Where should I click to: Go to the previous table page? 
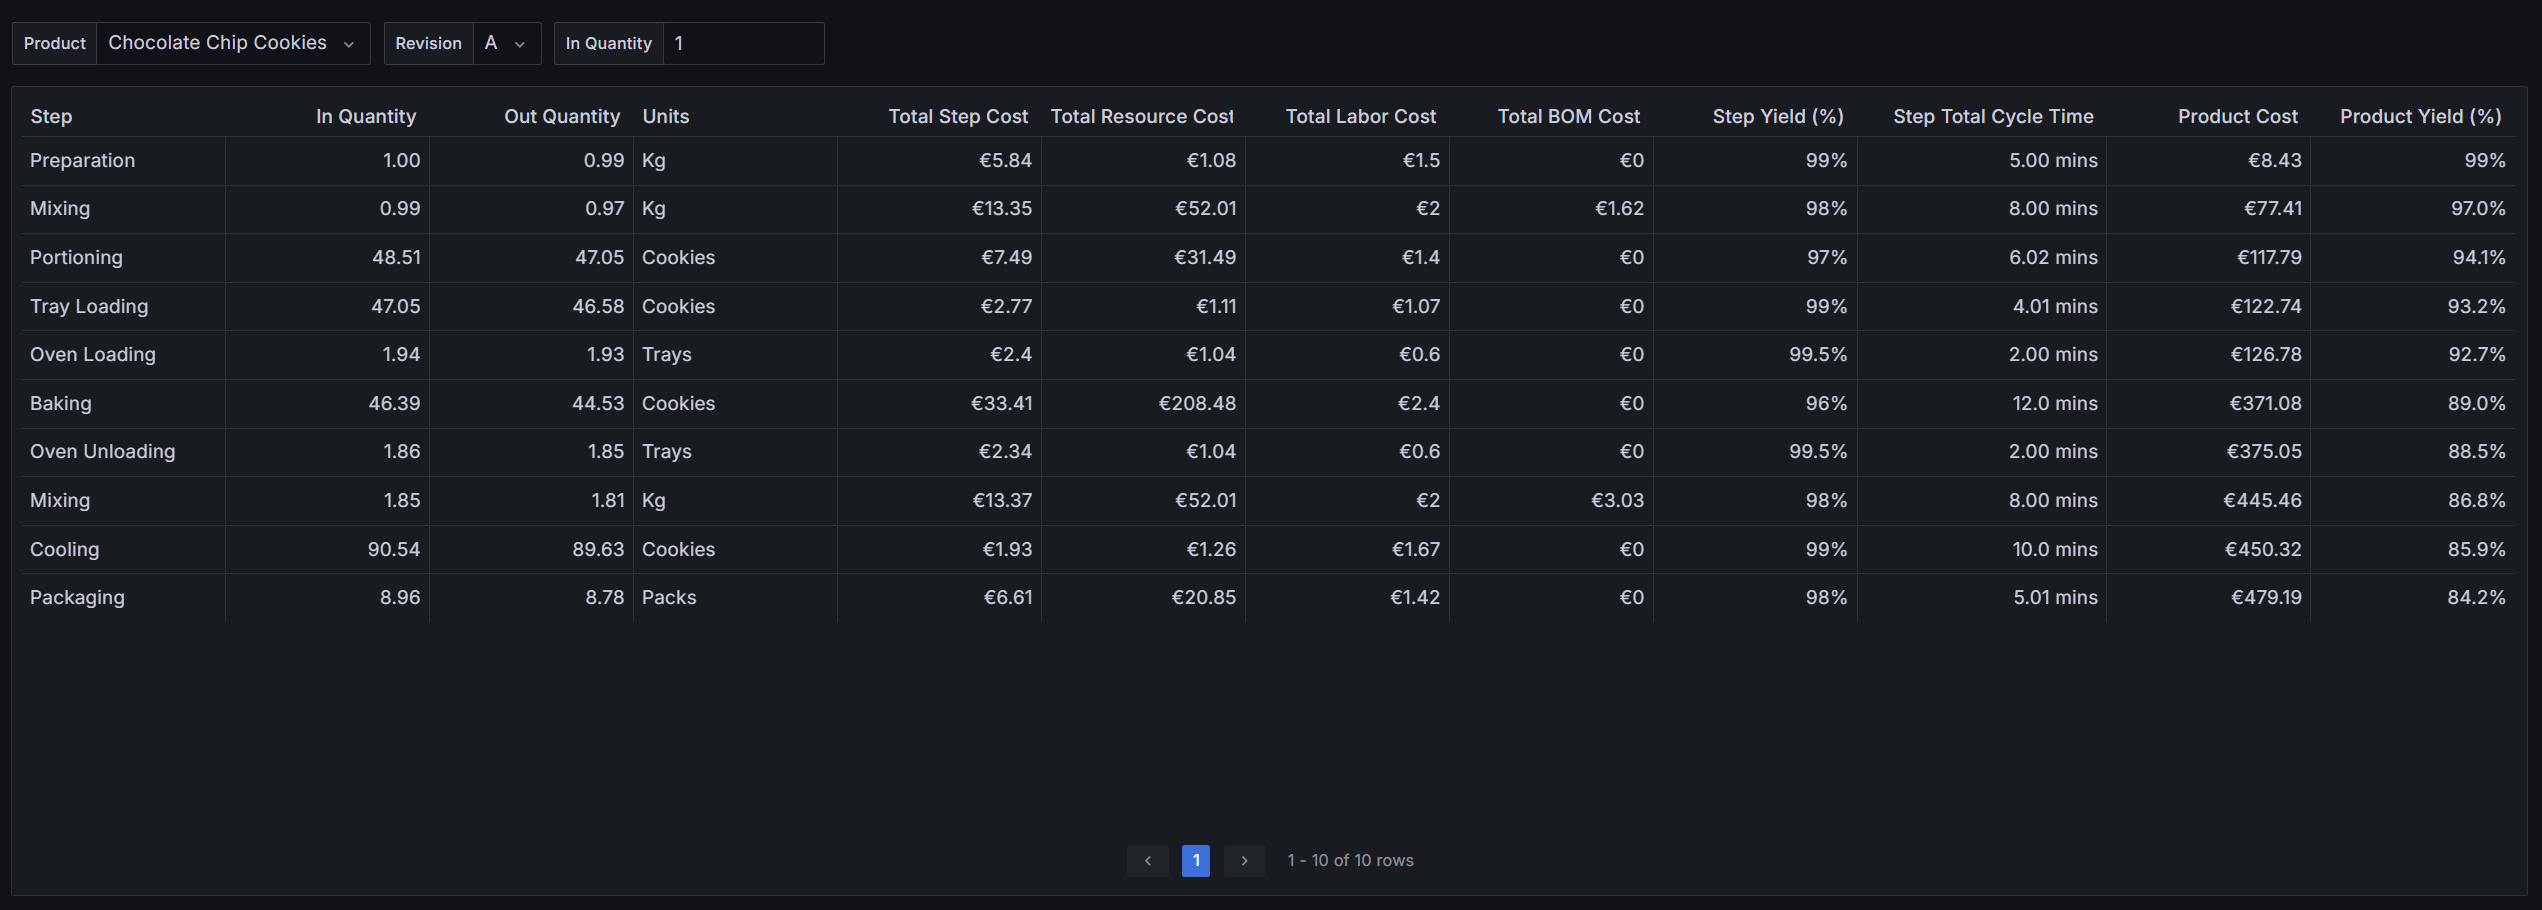[1147, 860]
